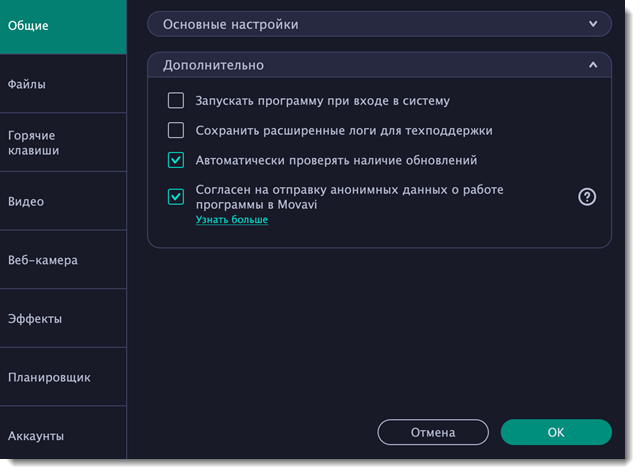Switch to the Планировщик tab
The width and height of the screenshot is (640, 474).
point(63,377)
